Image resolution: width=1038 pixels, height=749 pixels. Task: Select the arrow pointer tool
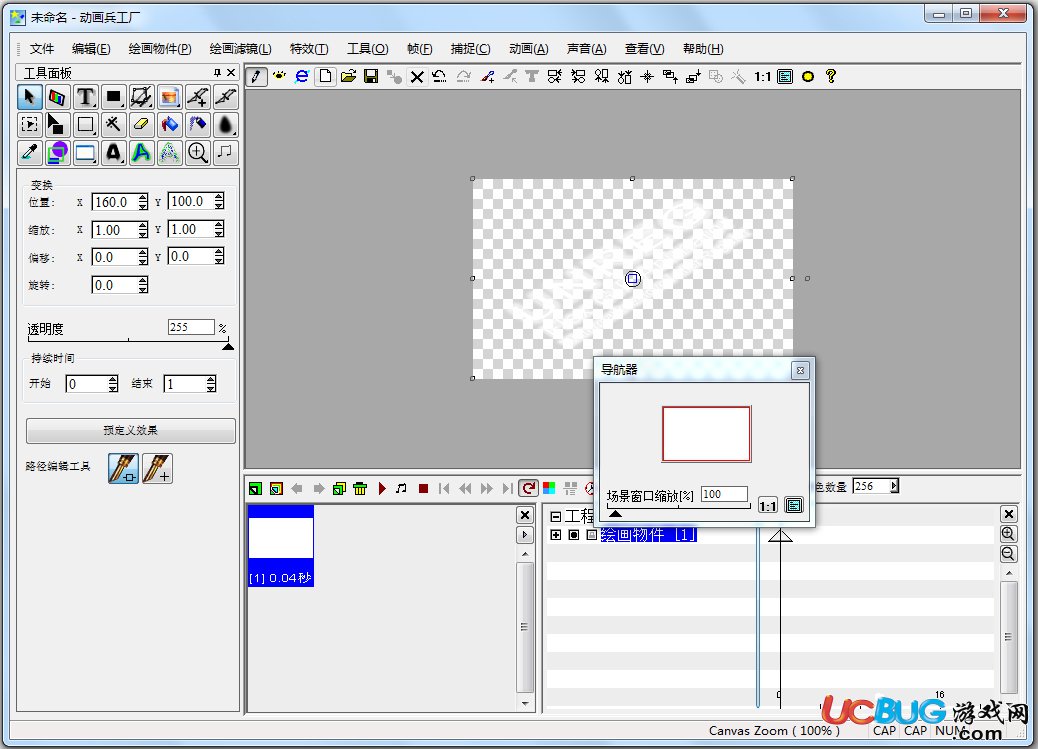pos(29,97)
